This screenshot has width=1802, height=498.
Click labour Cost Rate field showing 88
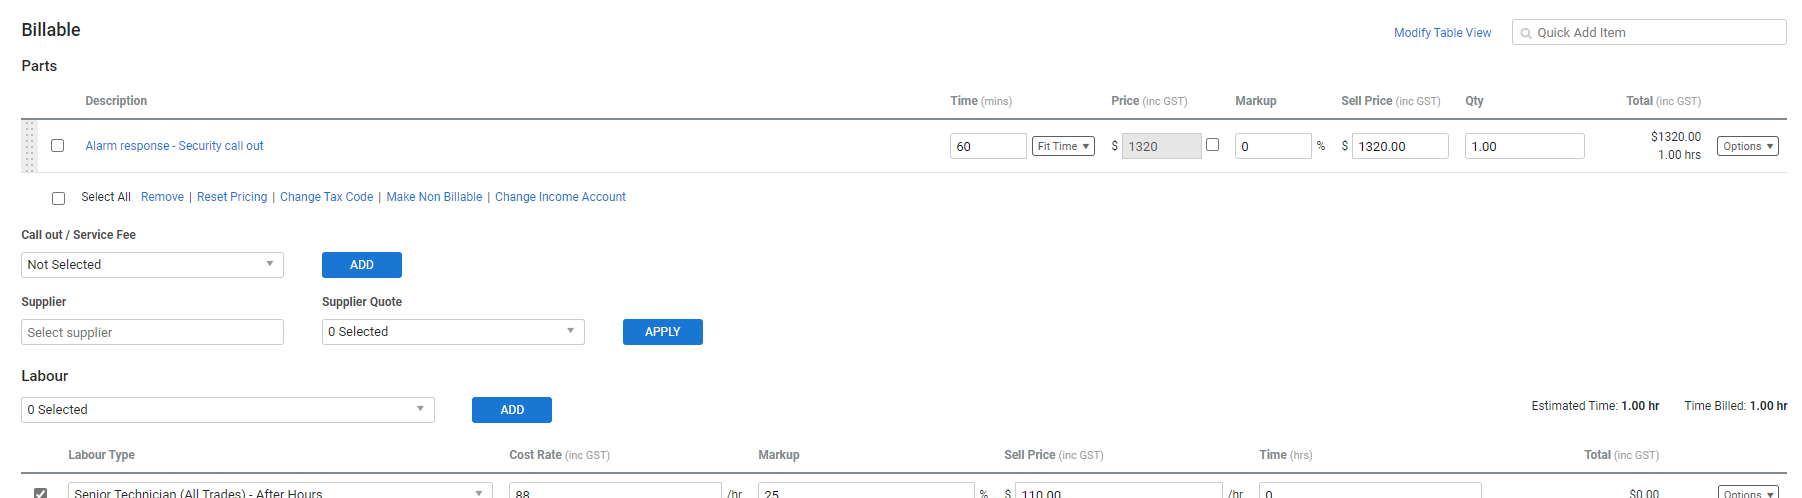[x=615, y=491]
